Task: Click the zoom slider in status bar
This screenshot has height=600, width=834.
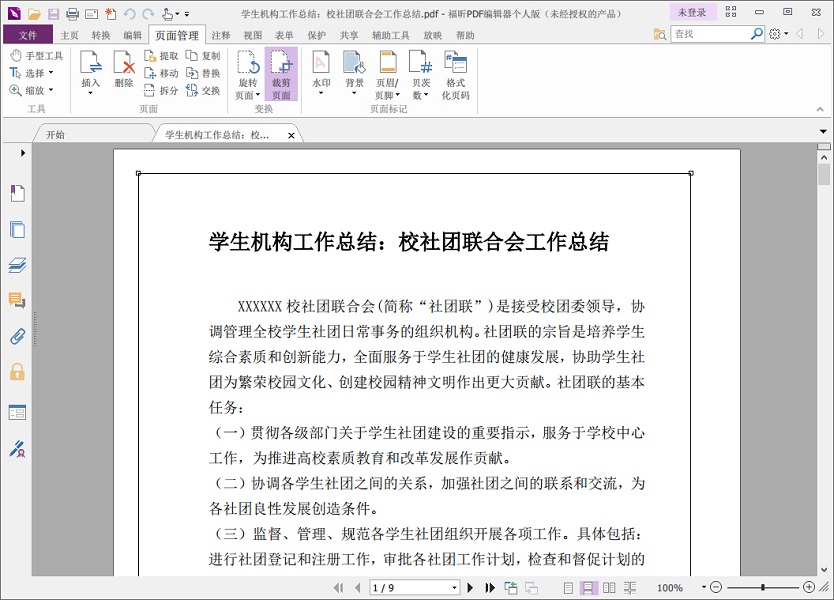Action: 763,588
